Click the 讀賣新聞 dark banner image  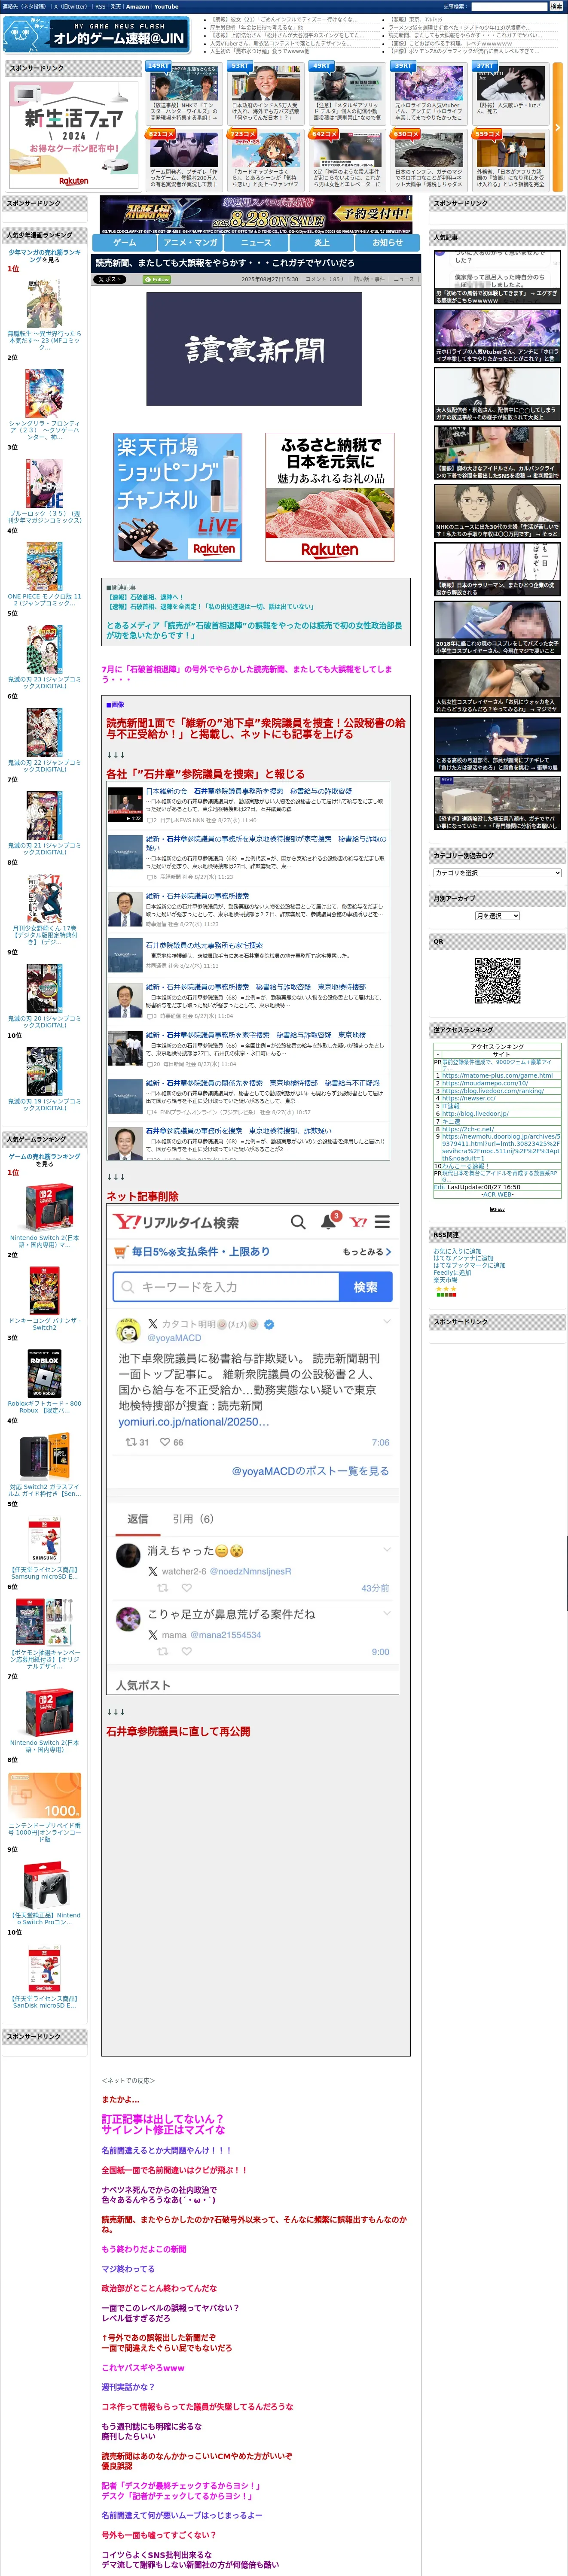254,349
